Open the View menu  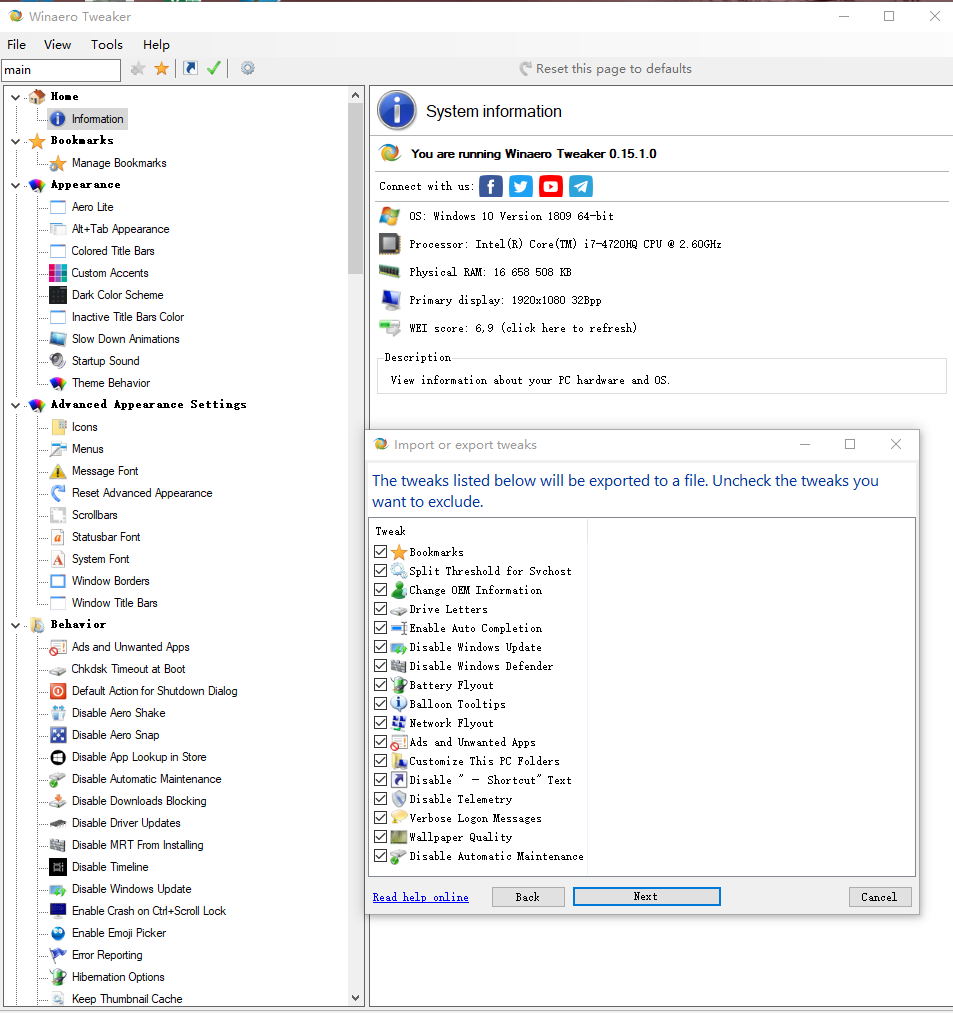(x=58, y=45)
